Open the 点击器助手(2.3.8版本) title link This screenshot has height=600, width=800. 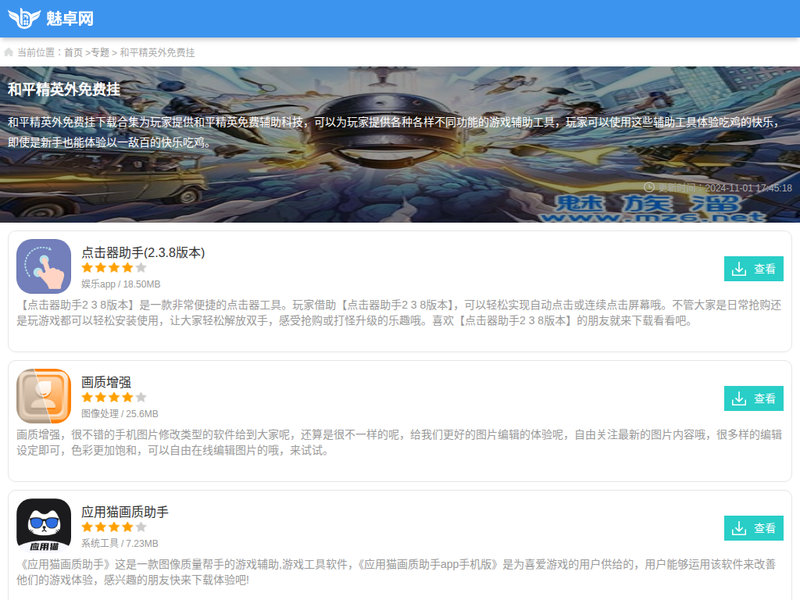point(143,252)
